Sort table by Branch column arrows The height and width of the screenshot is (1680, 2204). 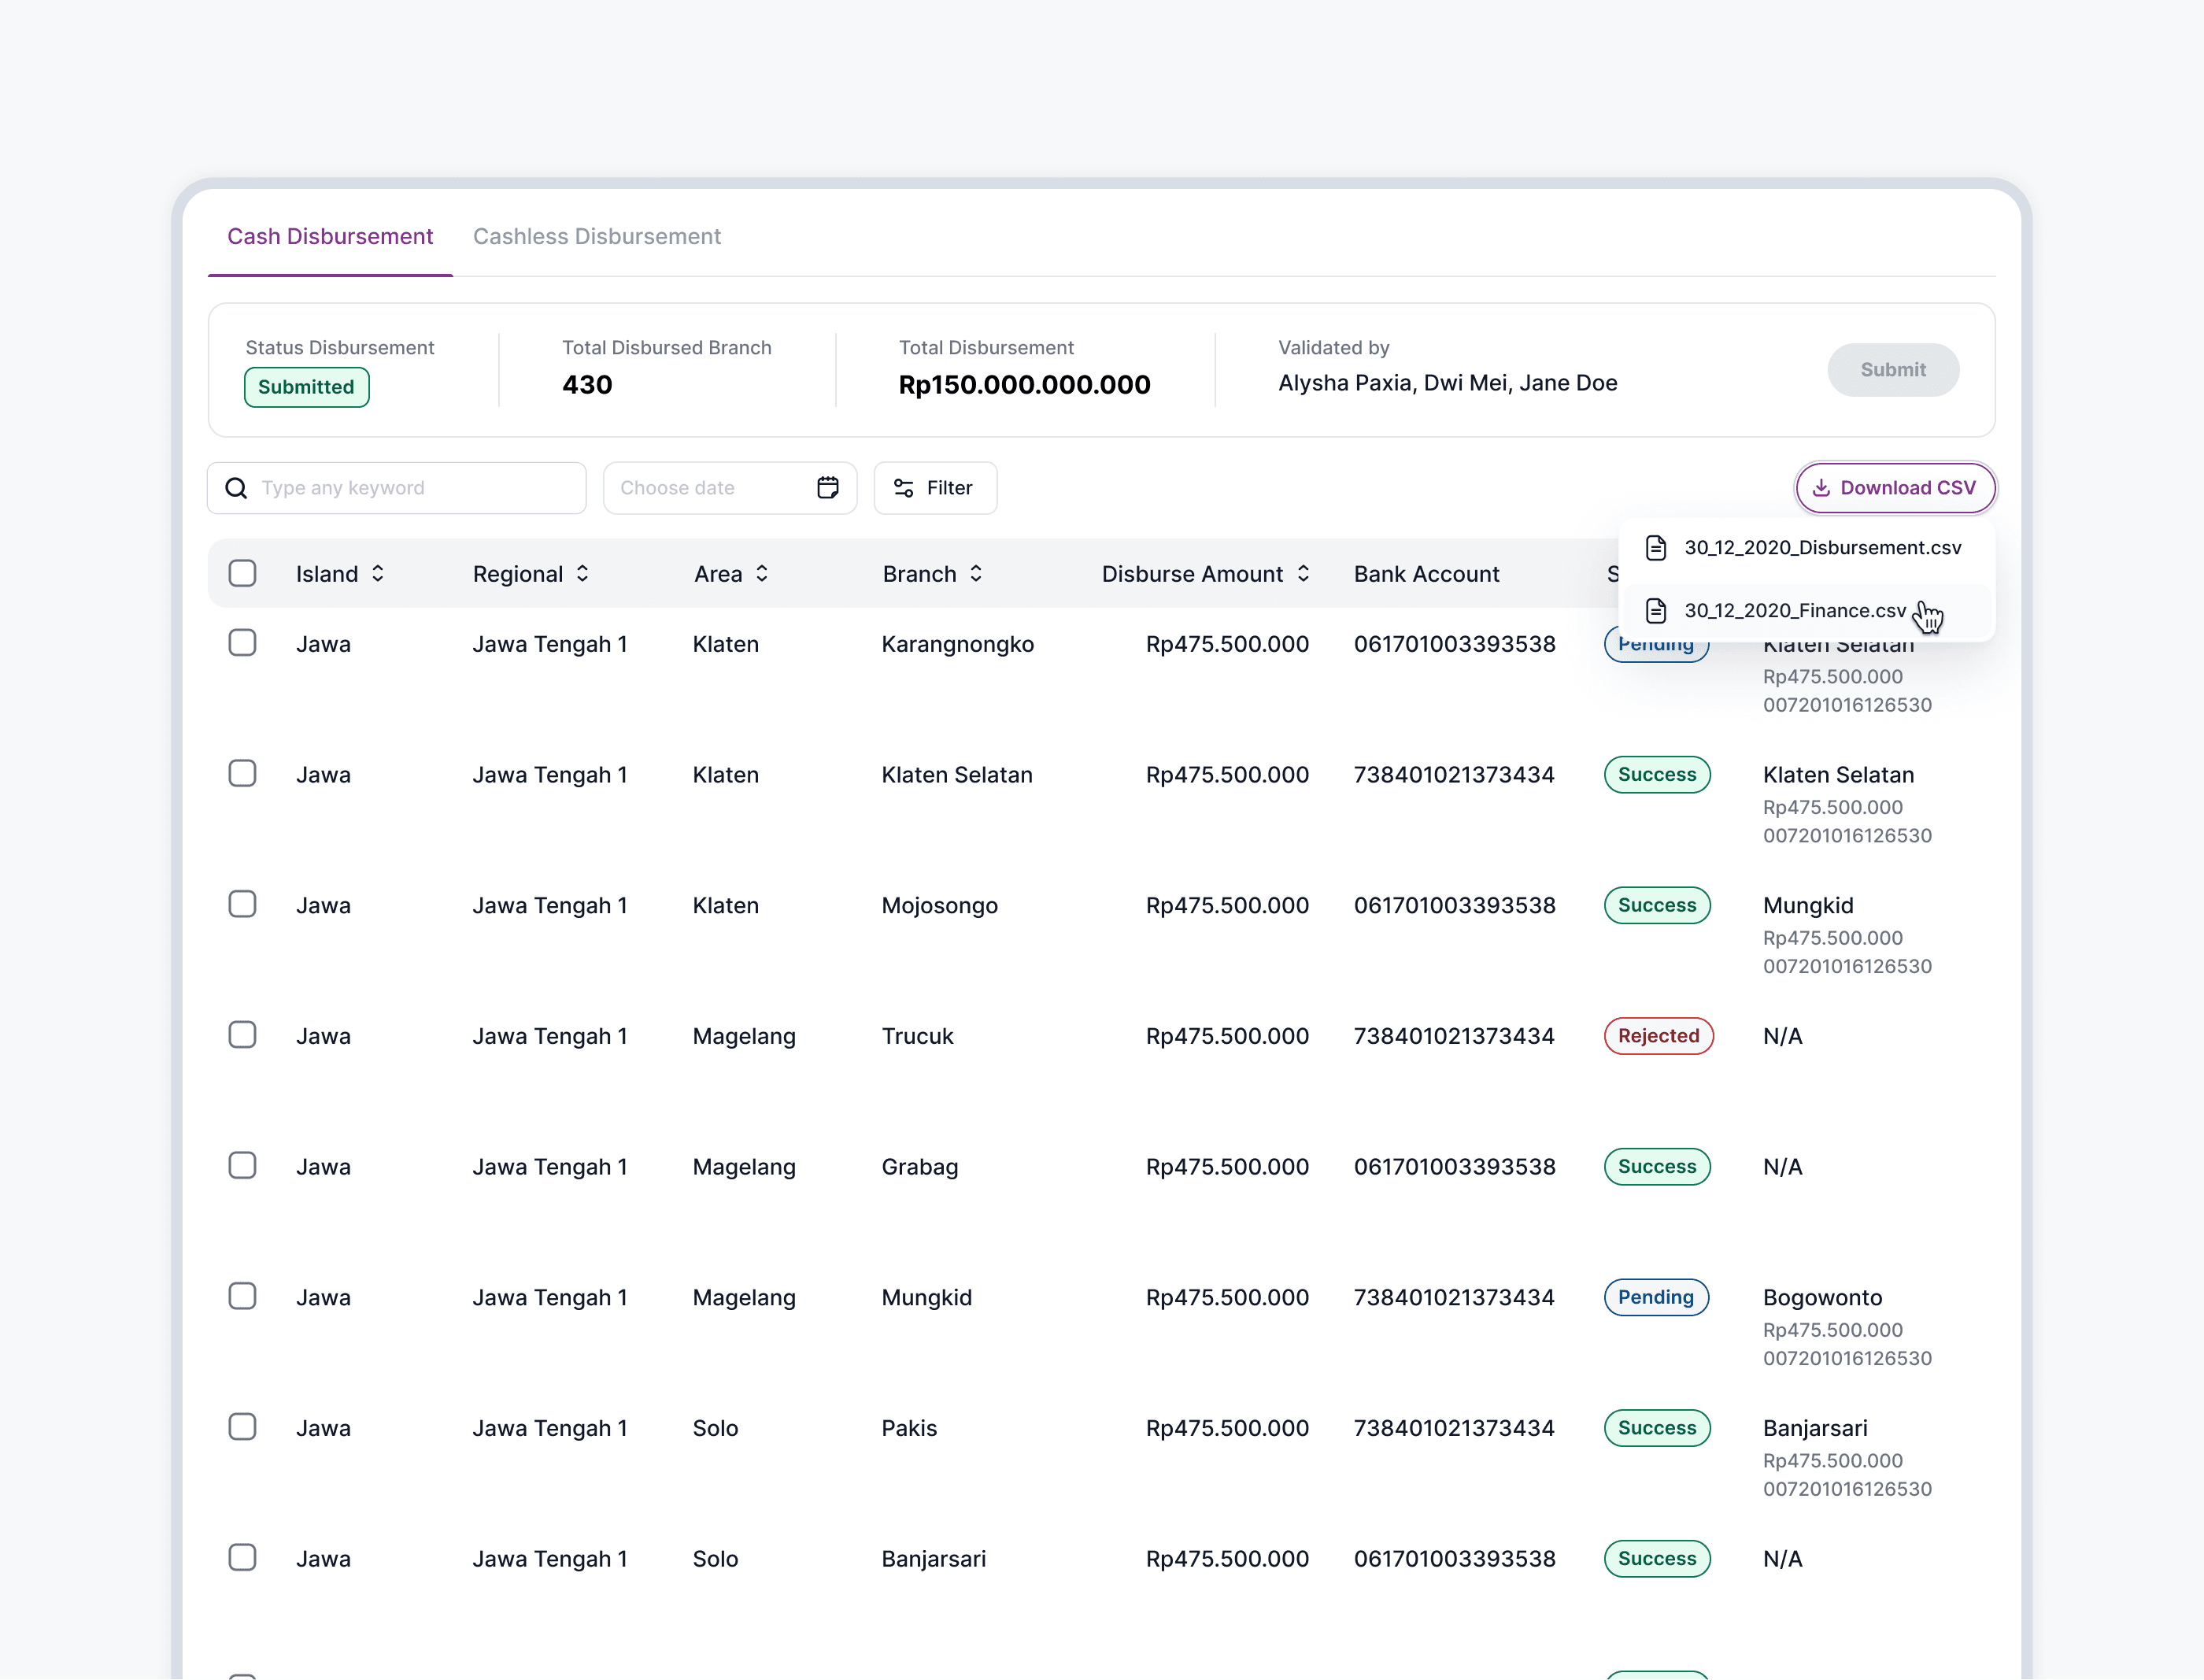[976, 574]
